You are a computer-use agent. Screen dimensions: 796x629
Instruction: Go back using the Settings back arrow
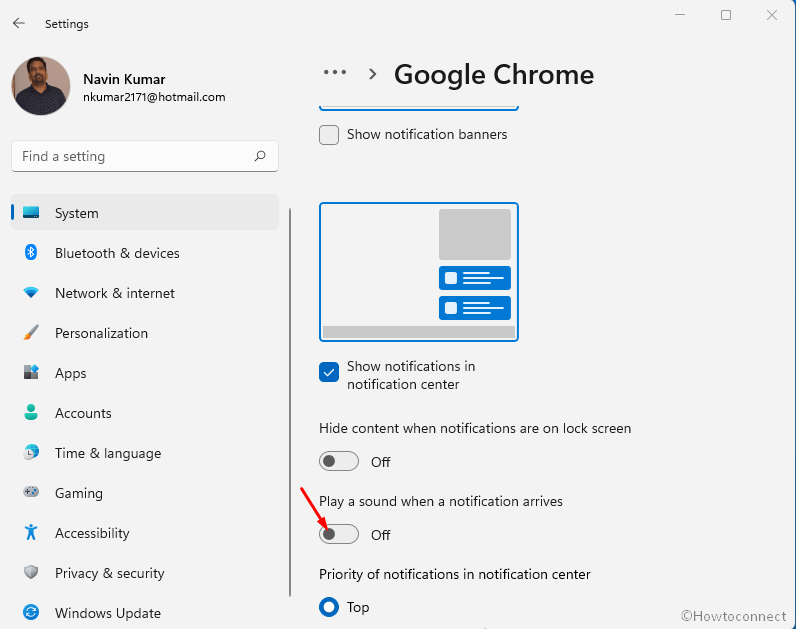point(19,23)
